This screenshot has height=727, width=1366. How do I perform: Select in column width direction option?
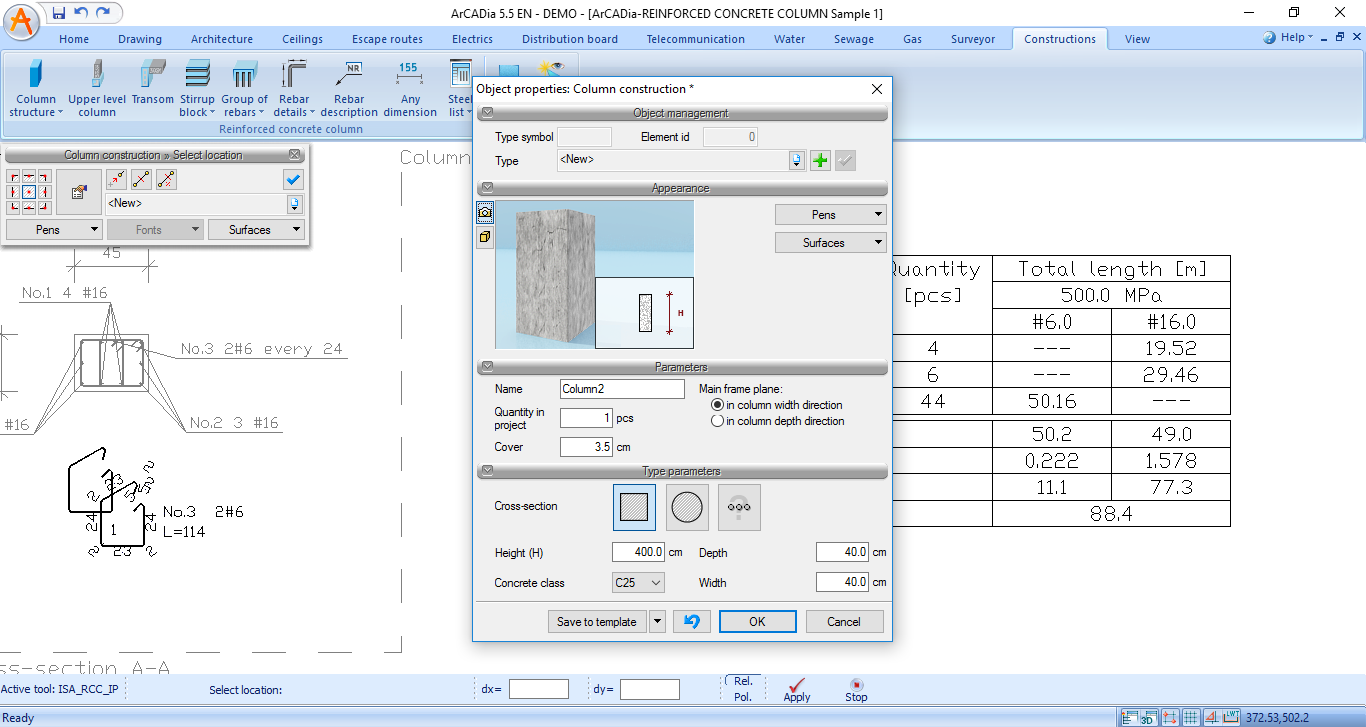click(717, 405)
